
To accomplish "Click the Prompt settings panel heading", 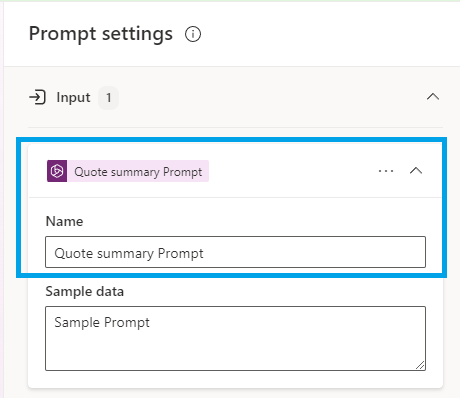I will tap(101, 34).
